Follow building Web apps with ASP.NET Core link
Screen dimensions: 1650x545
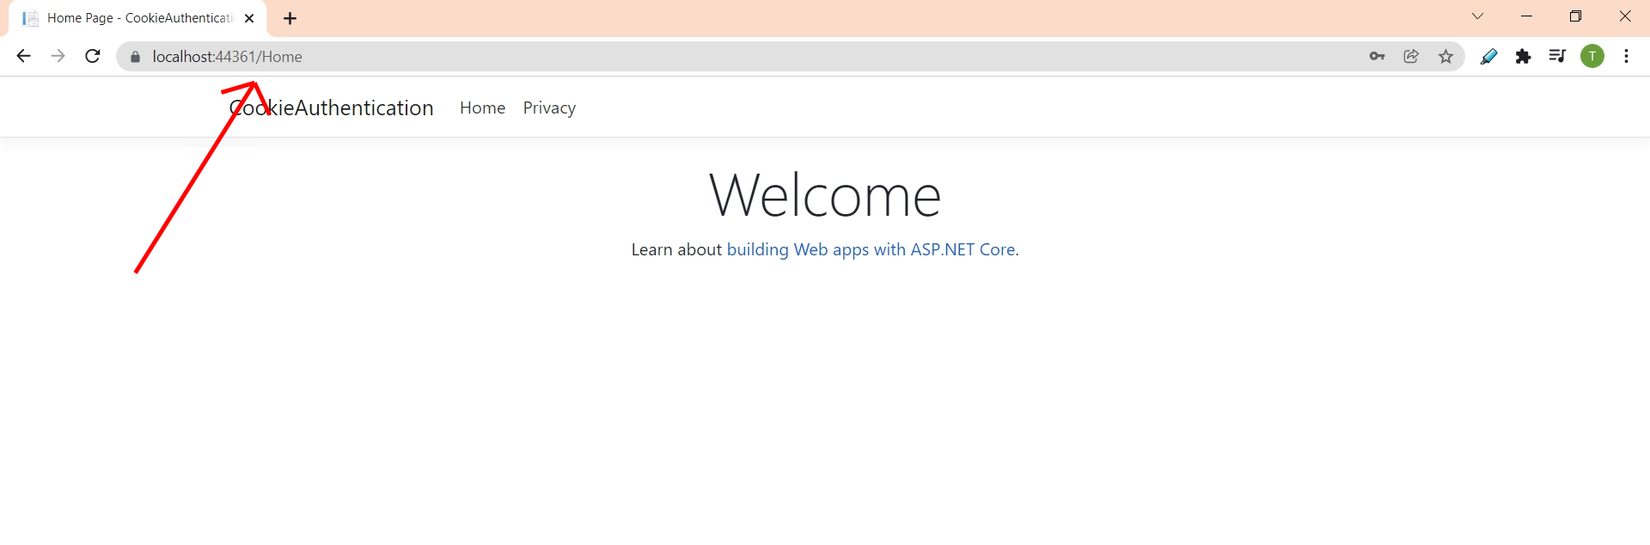click(x=871, y=250)
